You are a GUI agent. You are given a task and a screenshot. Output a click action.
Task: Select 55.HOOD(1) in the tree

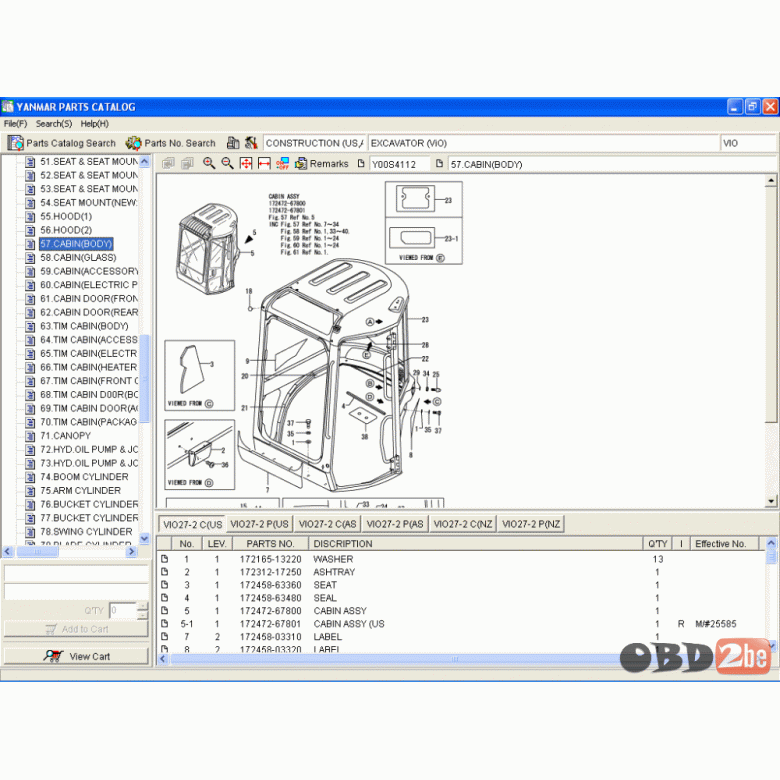66,216
